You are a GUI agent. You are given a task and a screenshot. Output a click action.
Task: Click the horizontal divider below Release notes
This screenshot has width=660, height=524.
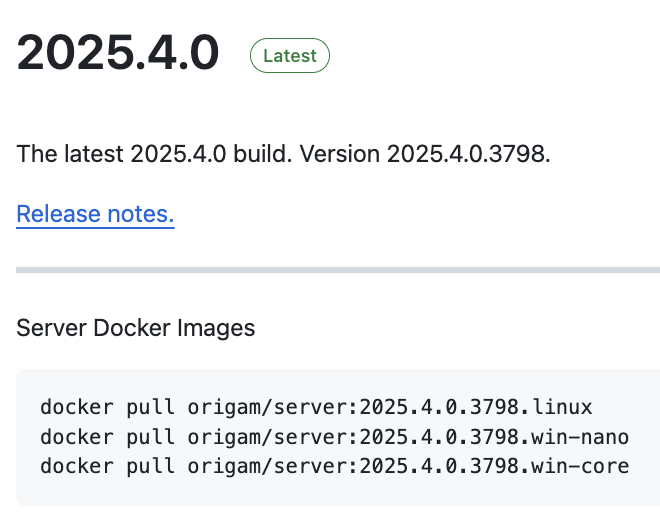tap(338, 270)
